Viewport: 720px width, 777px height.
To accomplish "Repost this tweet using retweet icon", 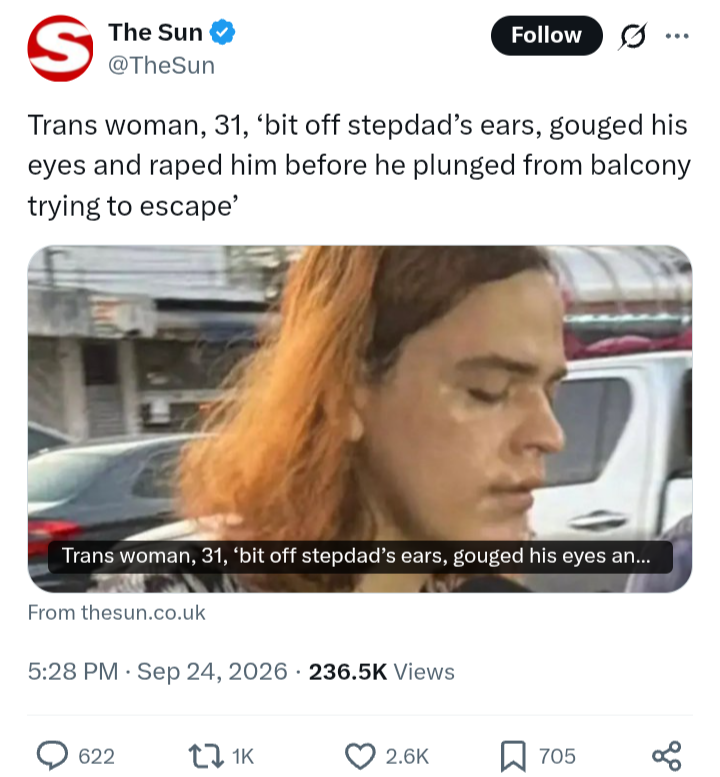I will coord(206,756).
